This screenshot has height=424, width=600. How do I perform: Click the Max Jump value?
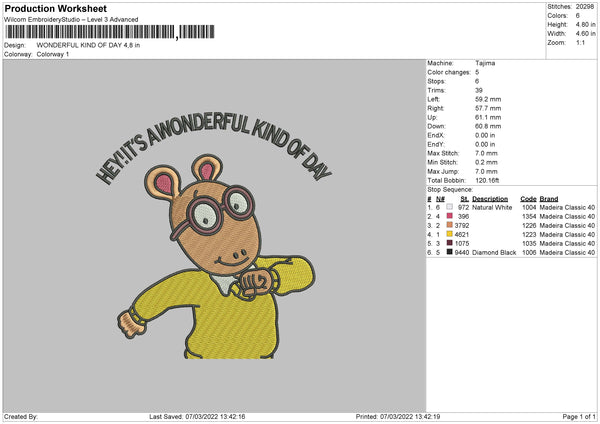pyautogui.click(x=486, y=171)
